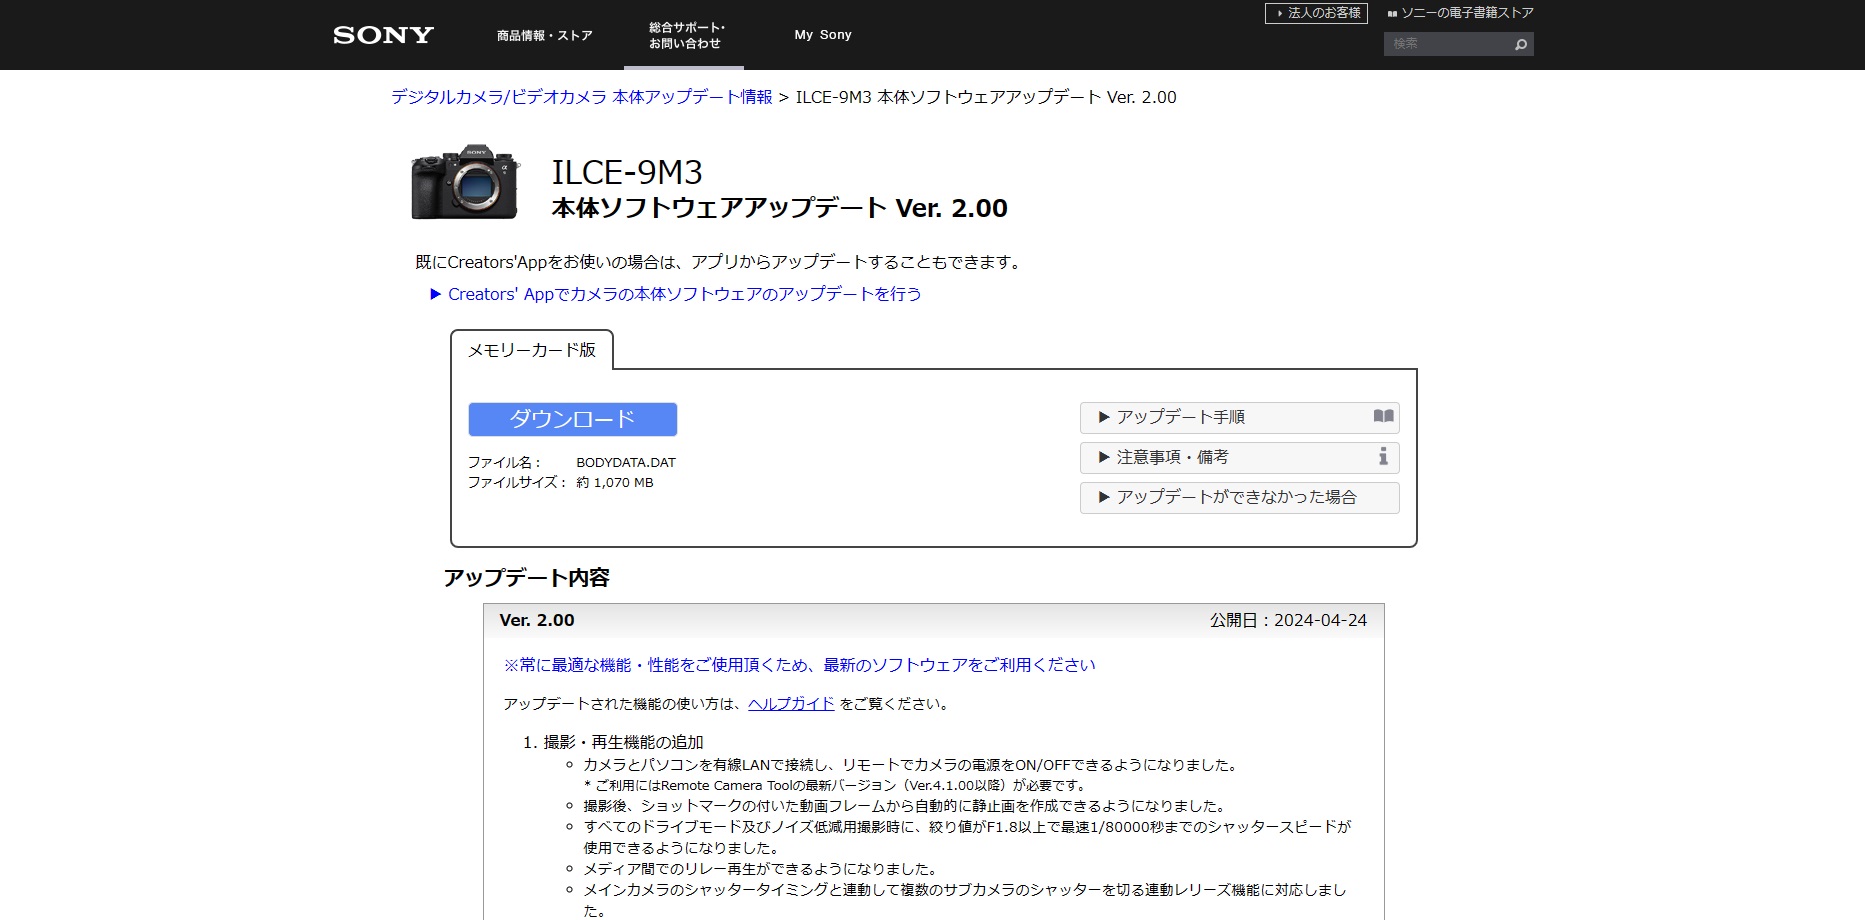
Task: Open 商品情報・ストア menu
Action: [544, 36]
